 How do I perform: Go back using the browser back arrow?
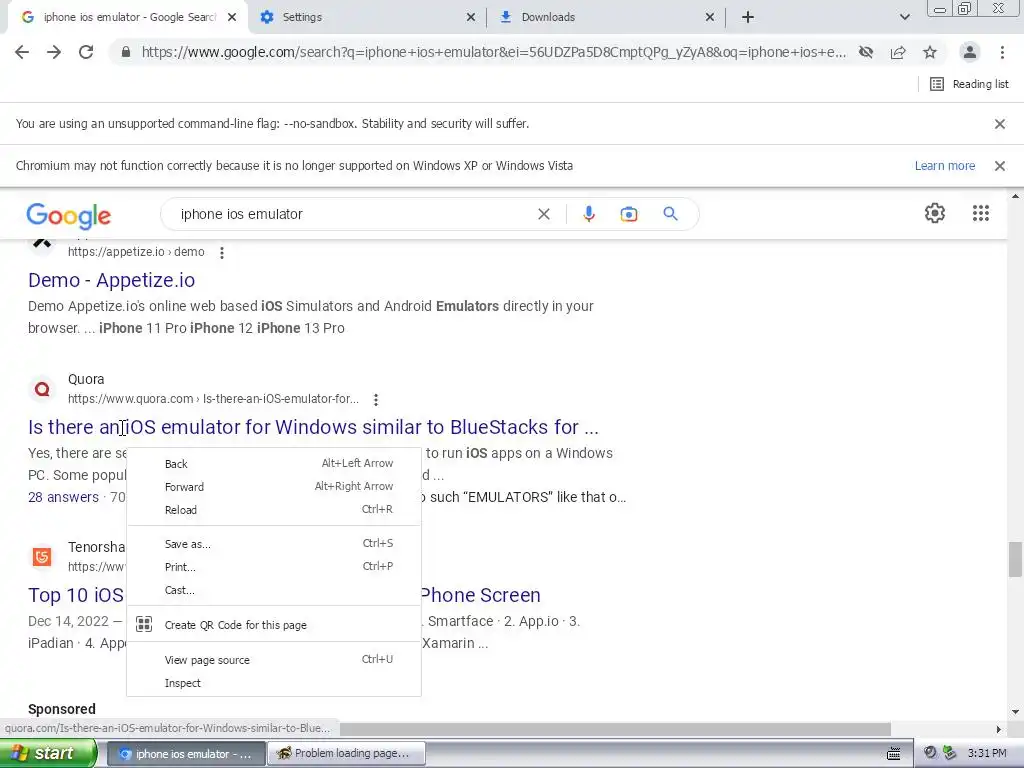22,52
